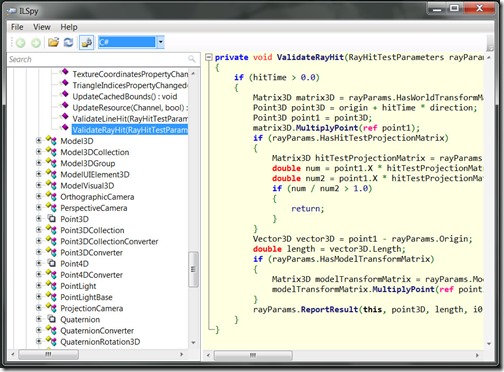This screenshot has width=504, height=372.
Task: Click tree panel vertical scrollbar thumb
Action: (193, 269)
